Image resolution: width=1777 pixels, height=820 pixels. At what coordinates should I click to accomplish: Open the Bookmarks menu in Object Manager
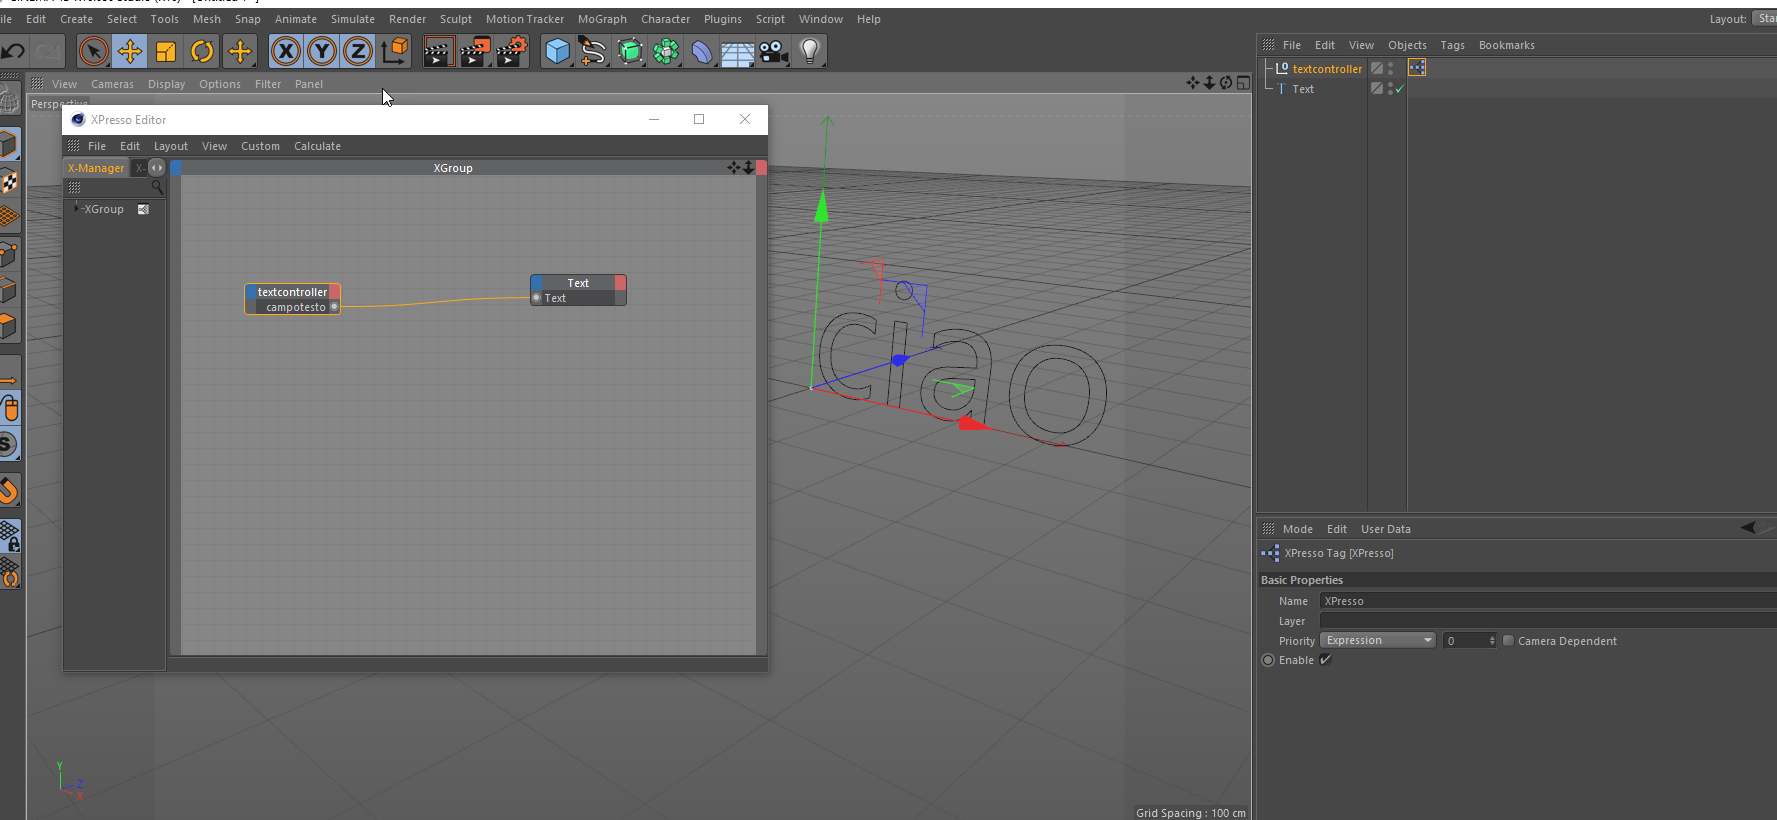(1507, 45)
